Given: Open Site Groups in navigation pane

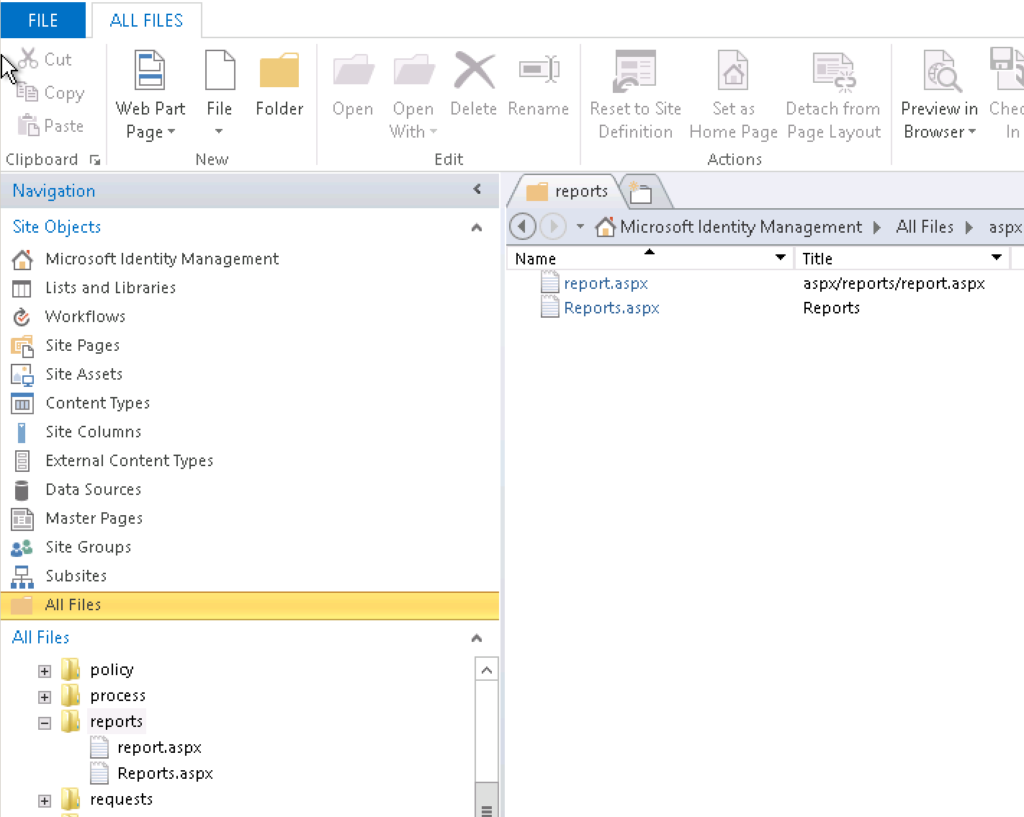Looking at the screenshot, I should point(88,547).
